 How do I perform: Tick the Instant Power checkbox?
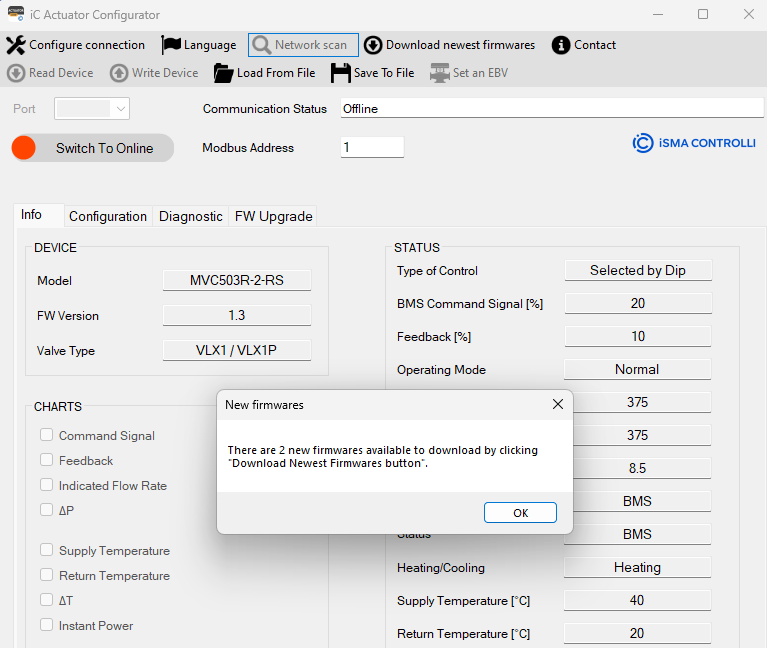47,625
